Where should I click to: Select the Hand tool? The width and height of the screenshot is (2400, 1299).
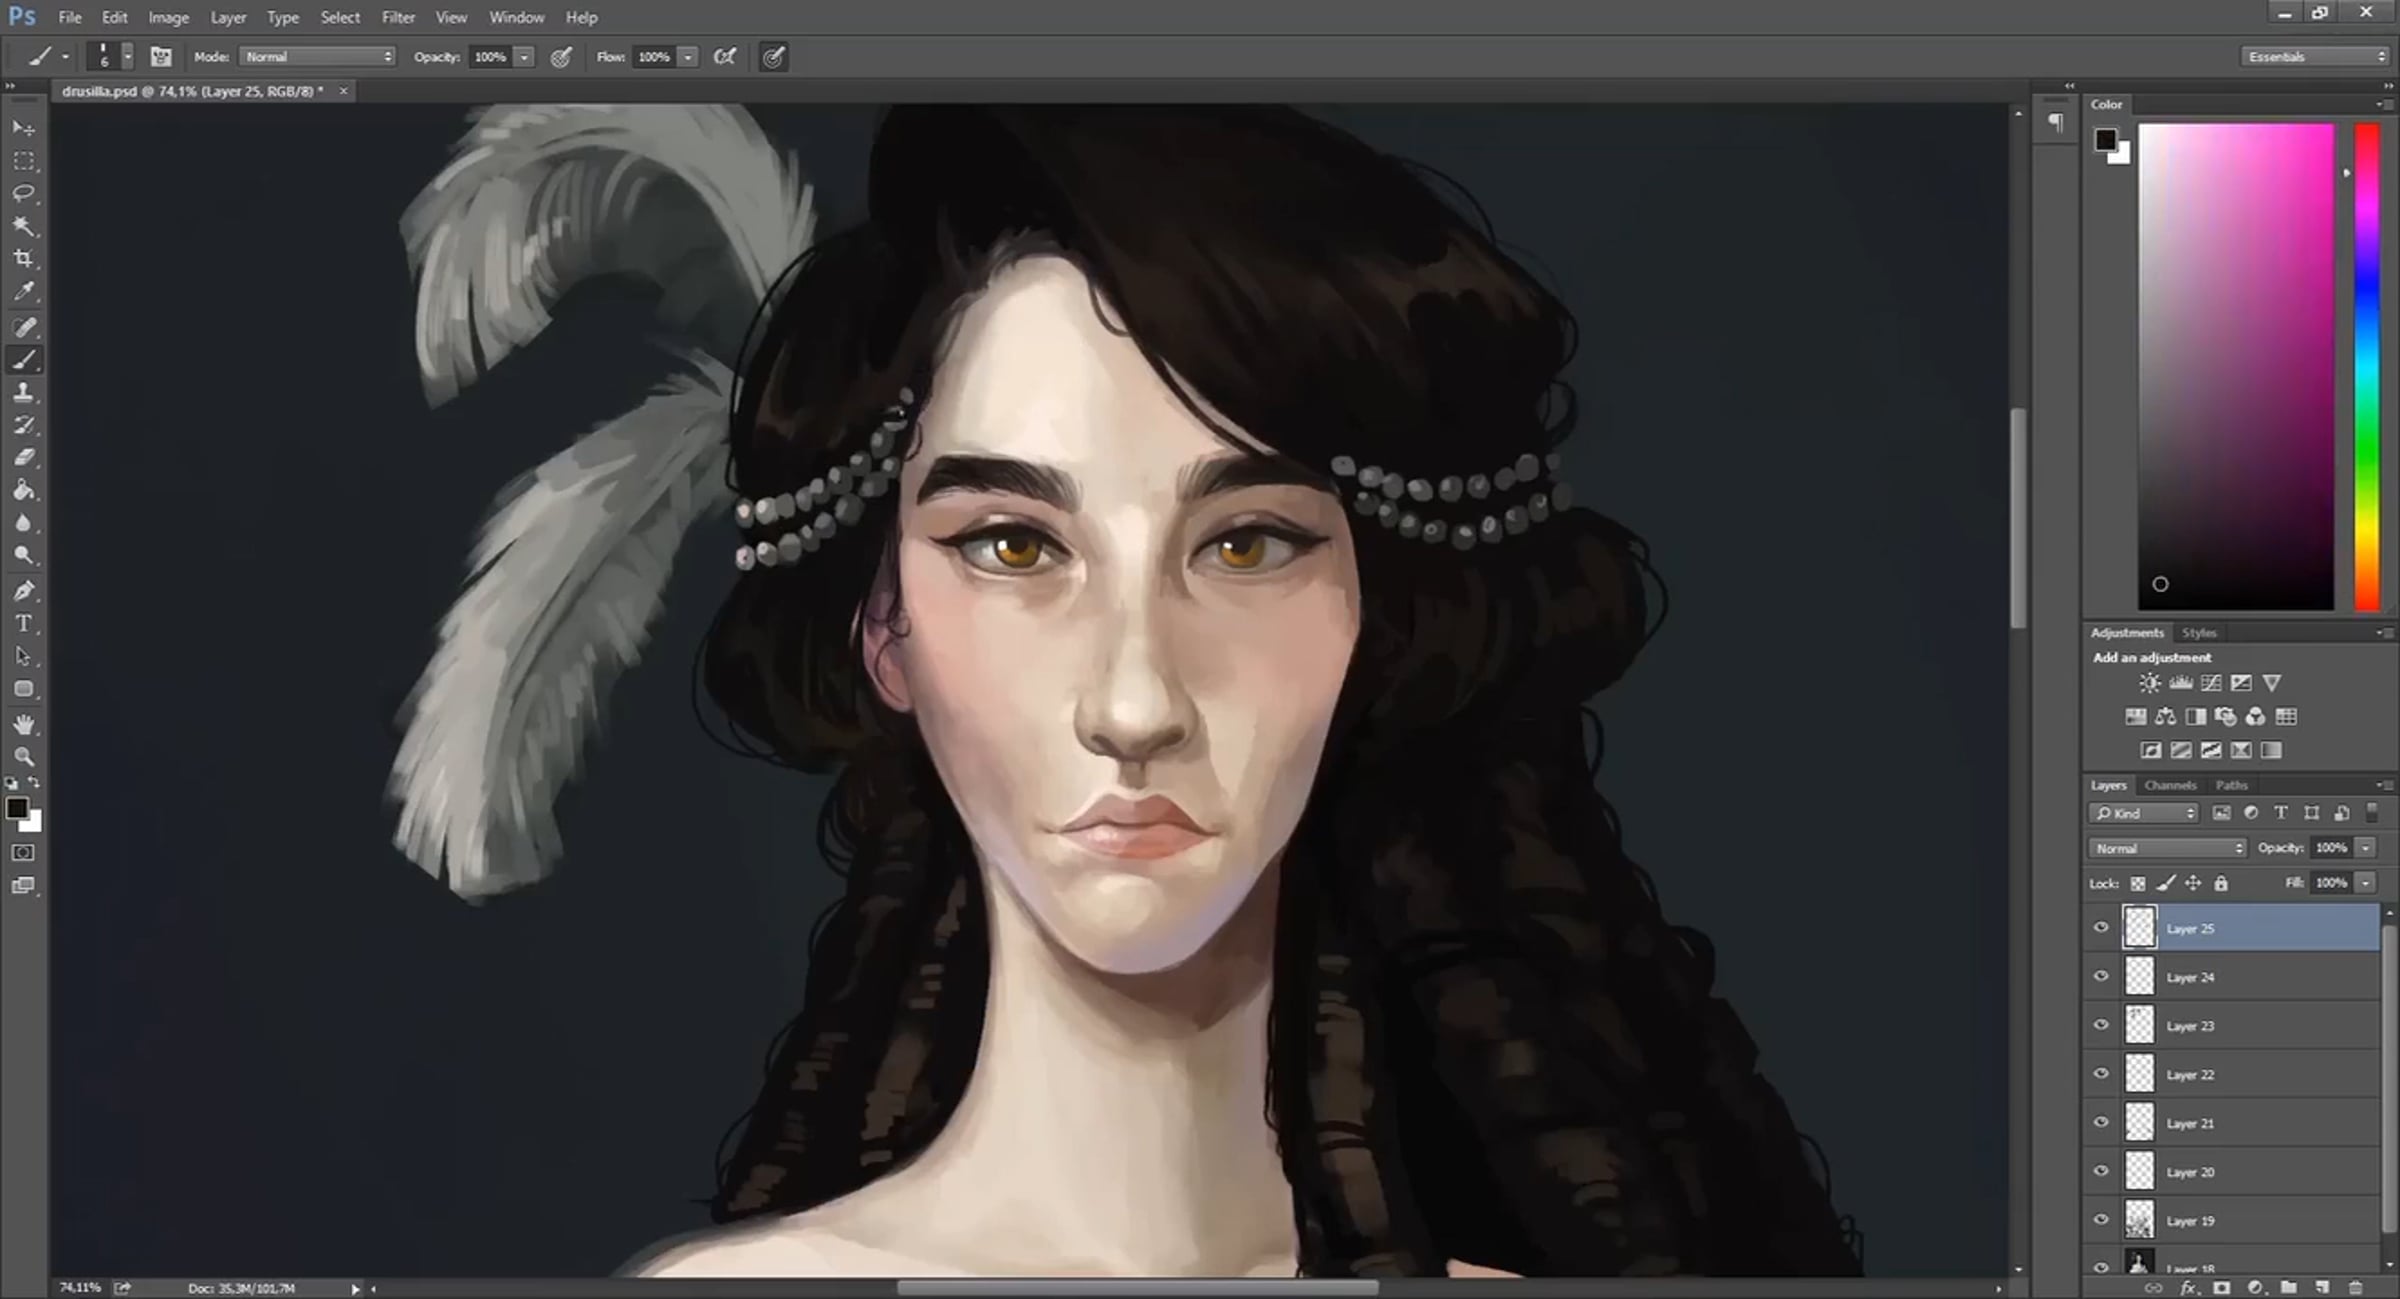pyautogui.click(x=24, y=724)
